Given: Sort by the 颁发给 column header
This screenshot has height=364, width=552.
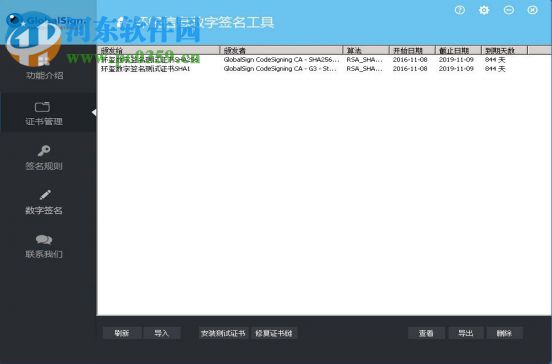Looking at the screenshot, I should click(x=158, y=50).
